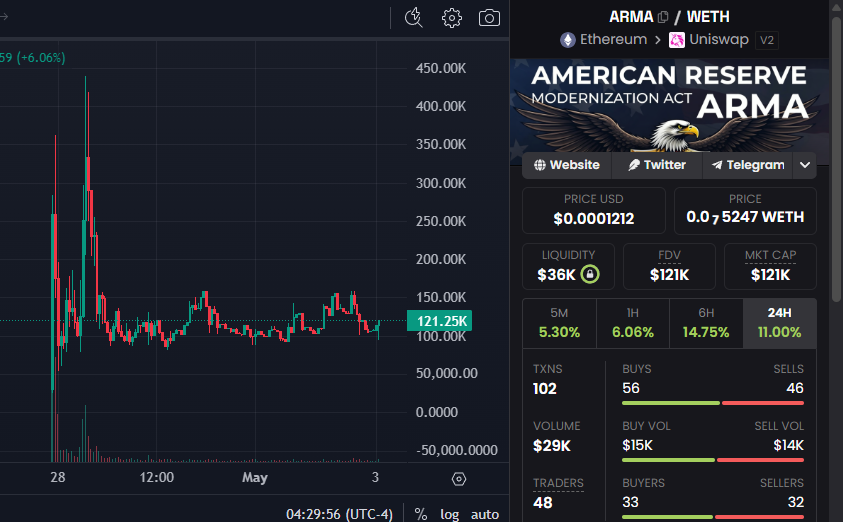Click the 12:00 label on time axis

click(156, 477)
